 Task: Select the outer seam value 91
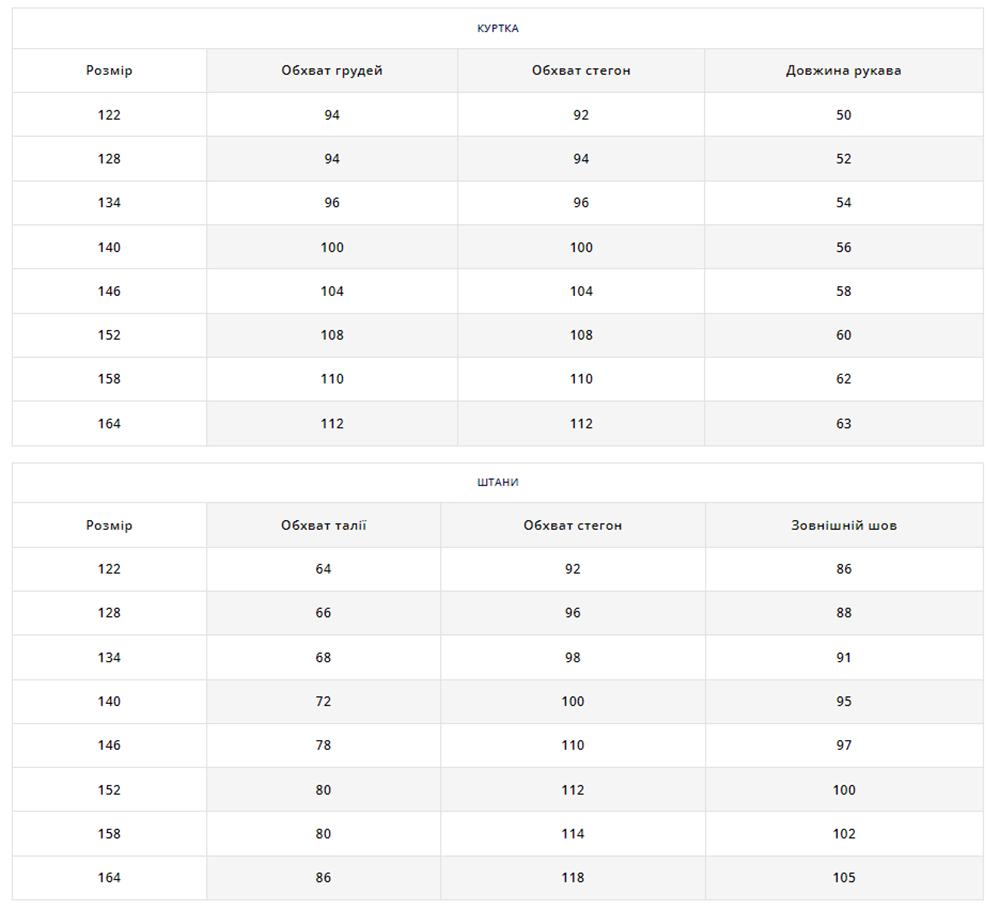(x=843, y=658)
